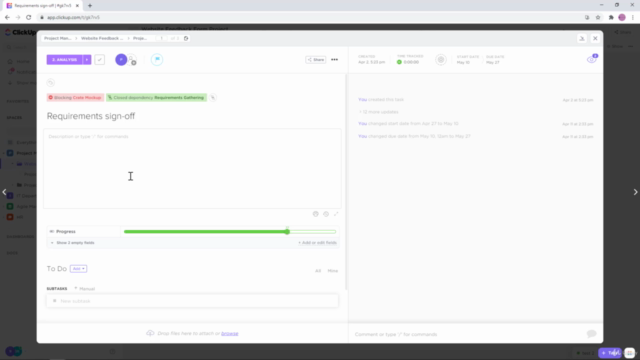Mark task complete with the checkmark box
The width and height of the screenshot is (640, 360).
click(x=100, y=60)
